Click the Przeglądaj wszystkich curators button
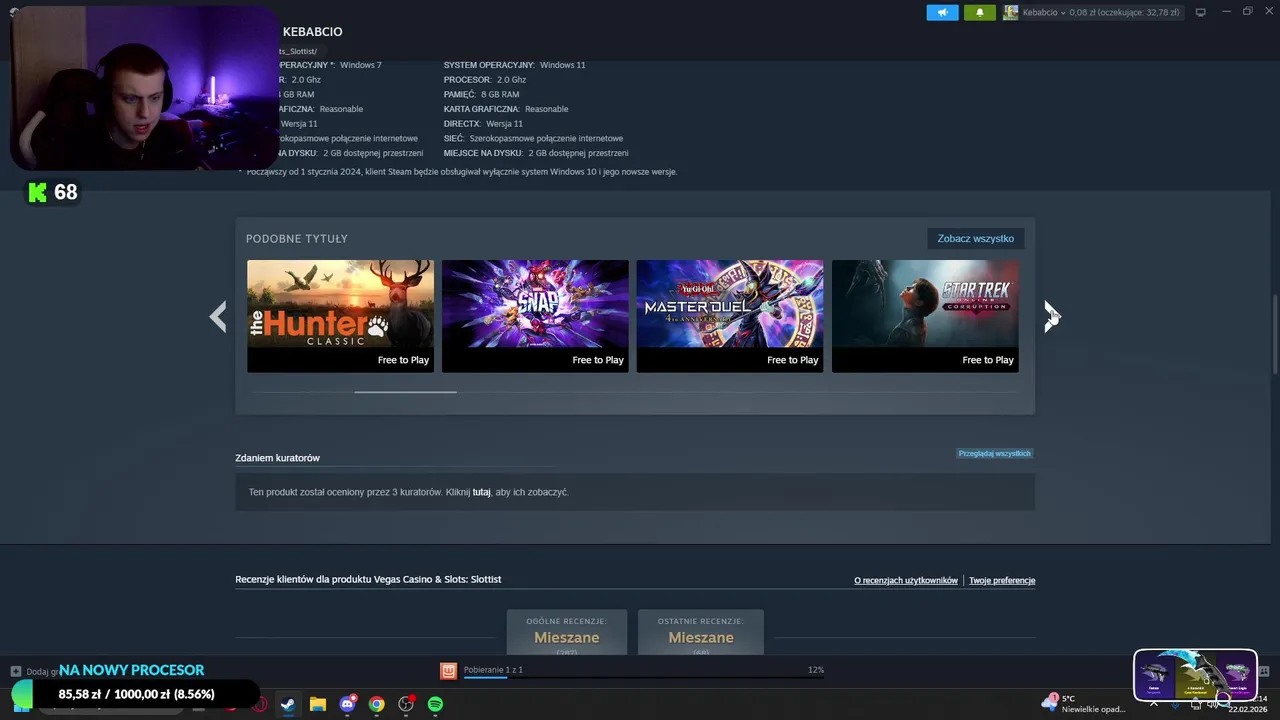Screen dimensions: 1280x720 click(994, 453)
